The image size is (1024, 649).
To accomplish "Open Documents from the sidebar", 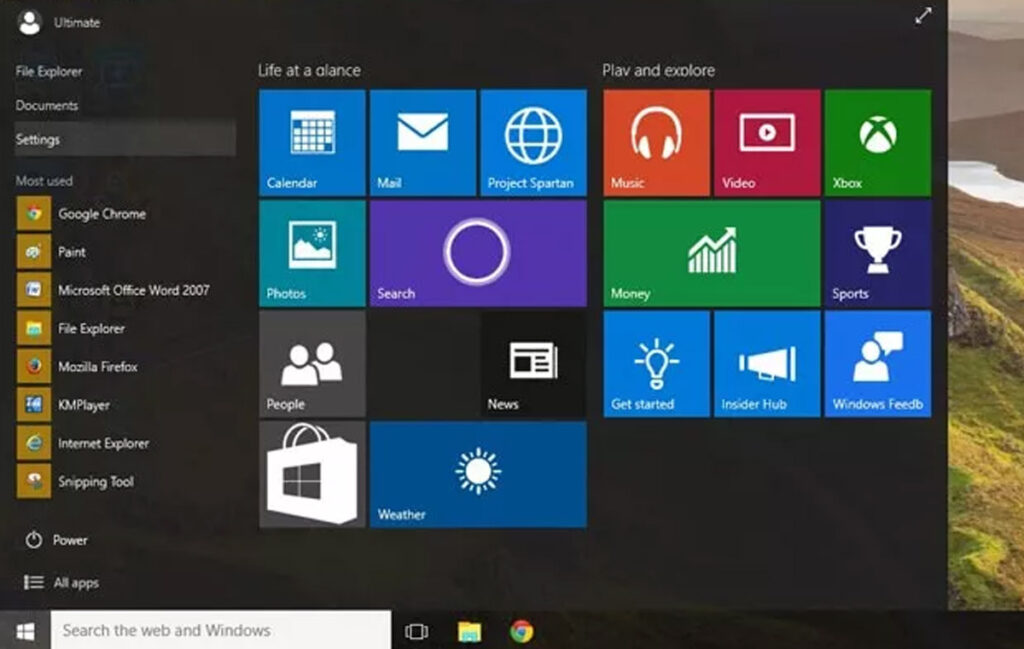I will tap(47, 105).
